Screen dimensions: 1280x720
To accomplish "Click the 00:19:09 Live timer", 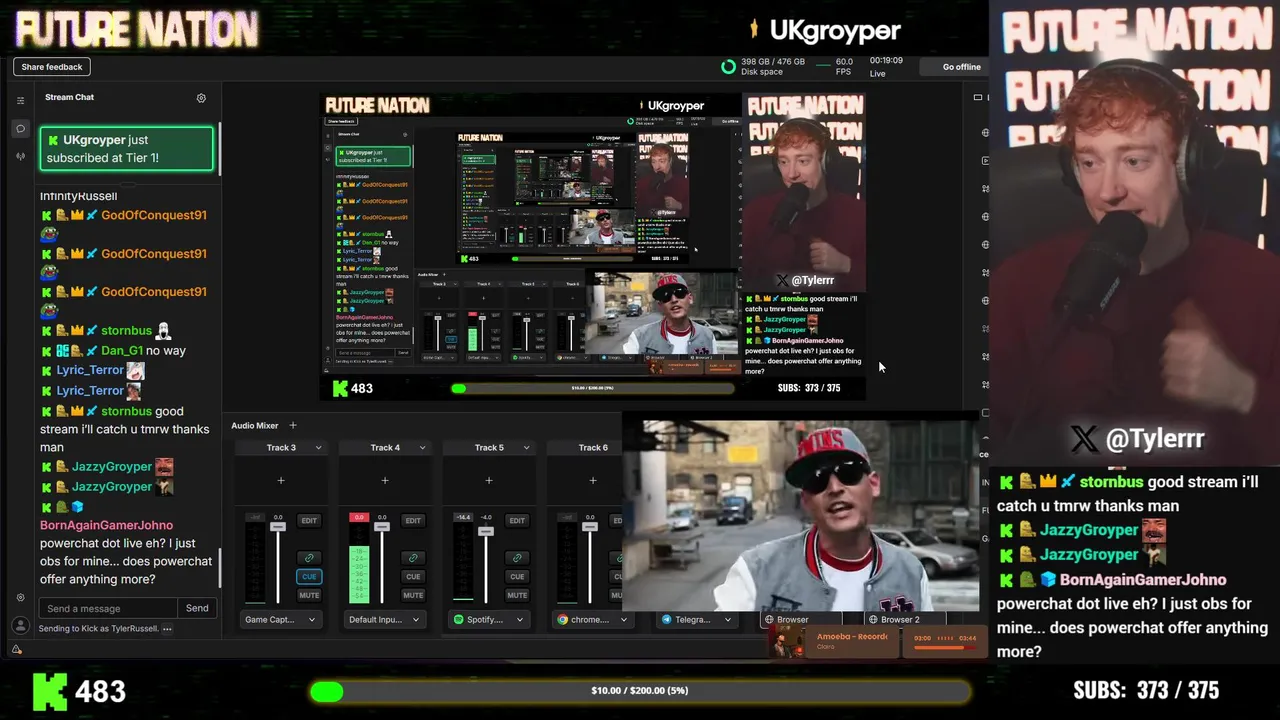I will click(x=886, y=67).
